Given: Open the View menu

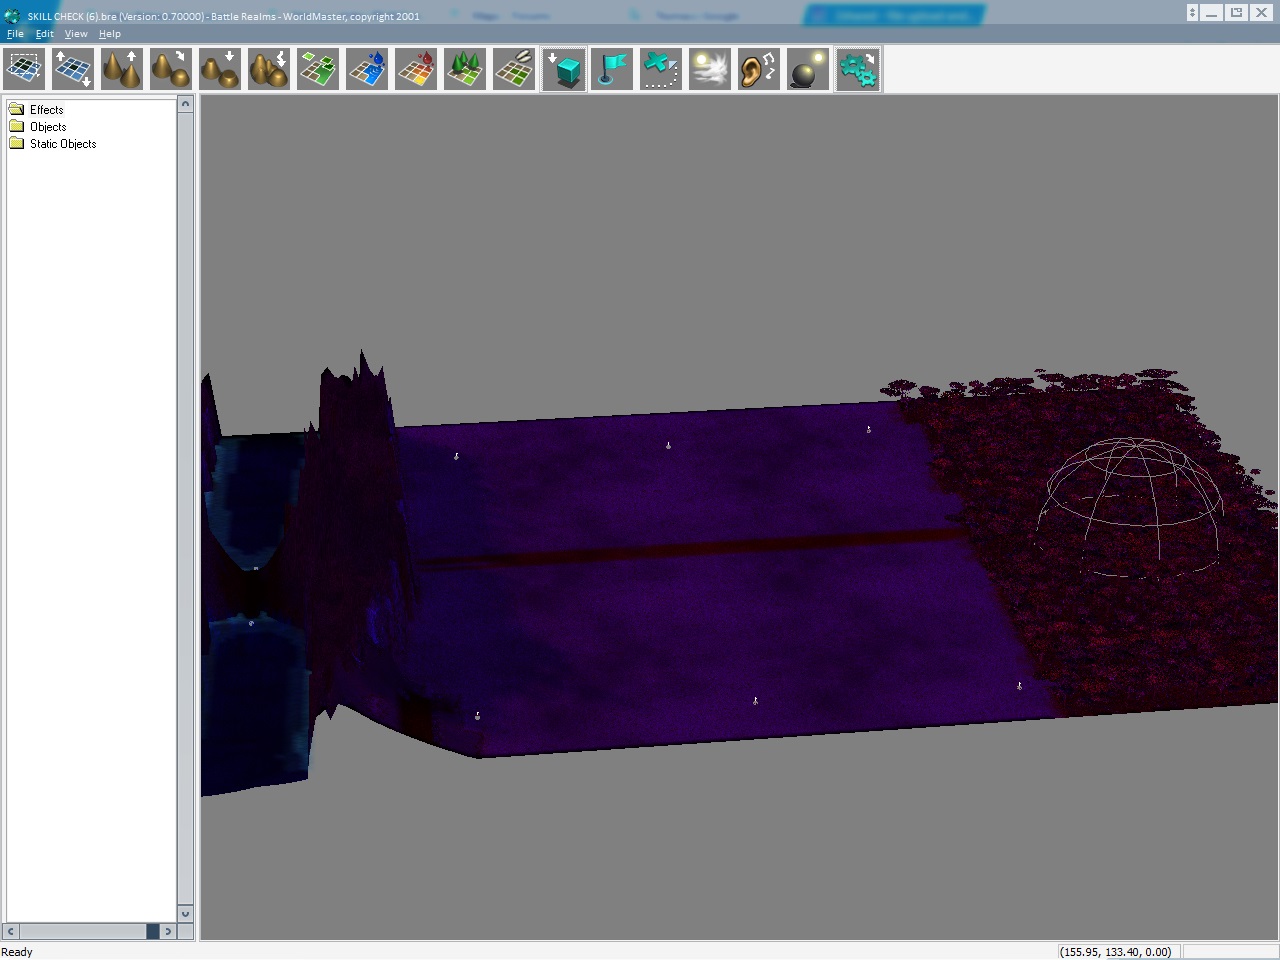Looking at the screenshot, I should [x=76, y=34].
